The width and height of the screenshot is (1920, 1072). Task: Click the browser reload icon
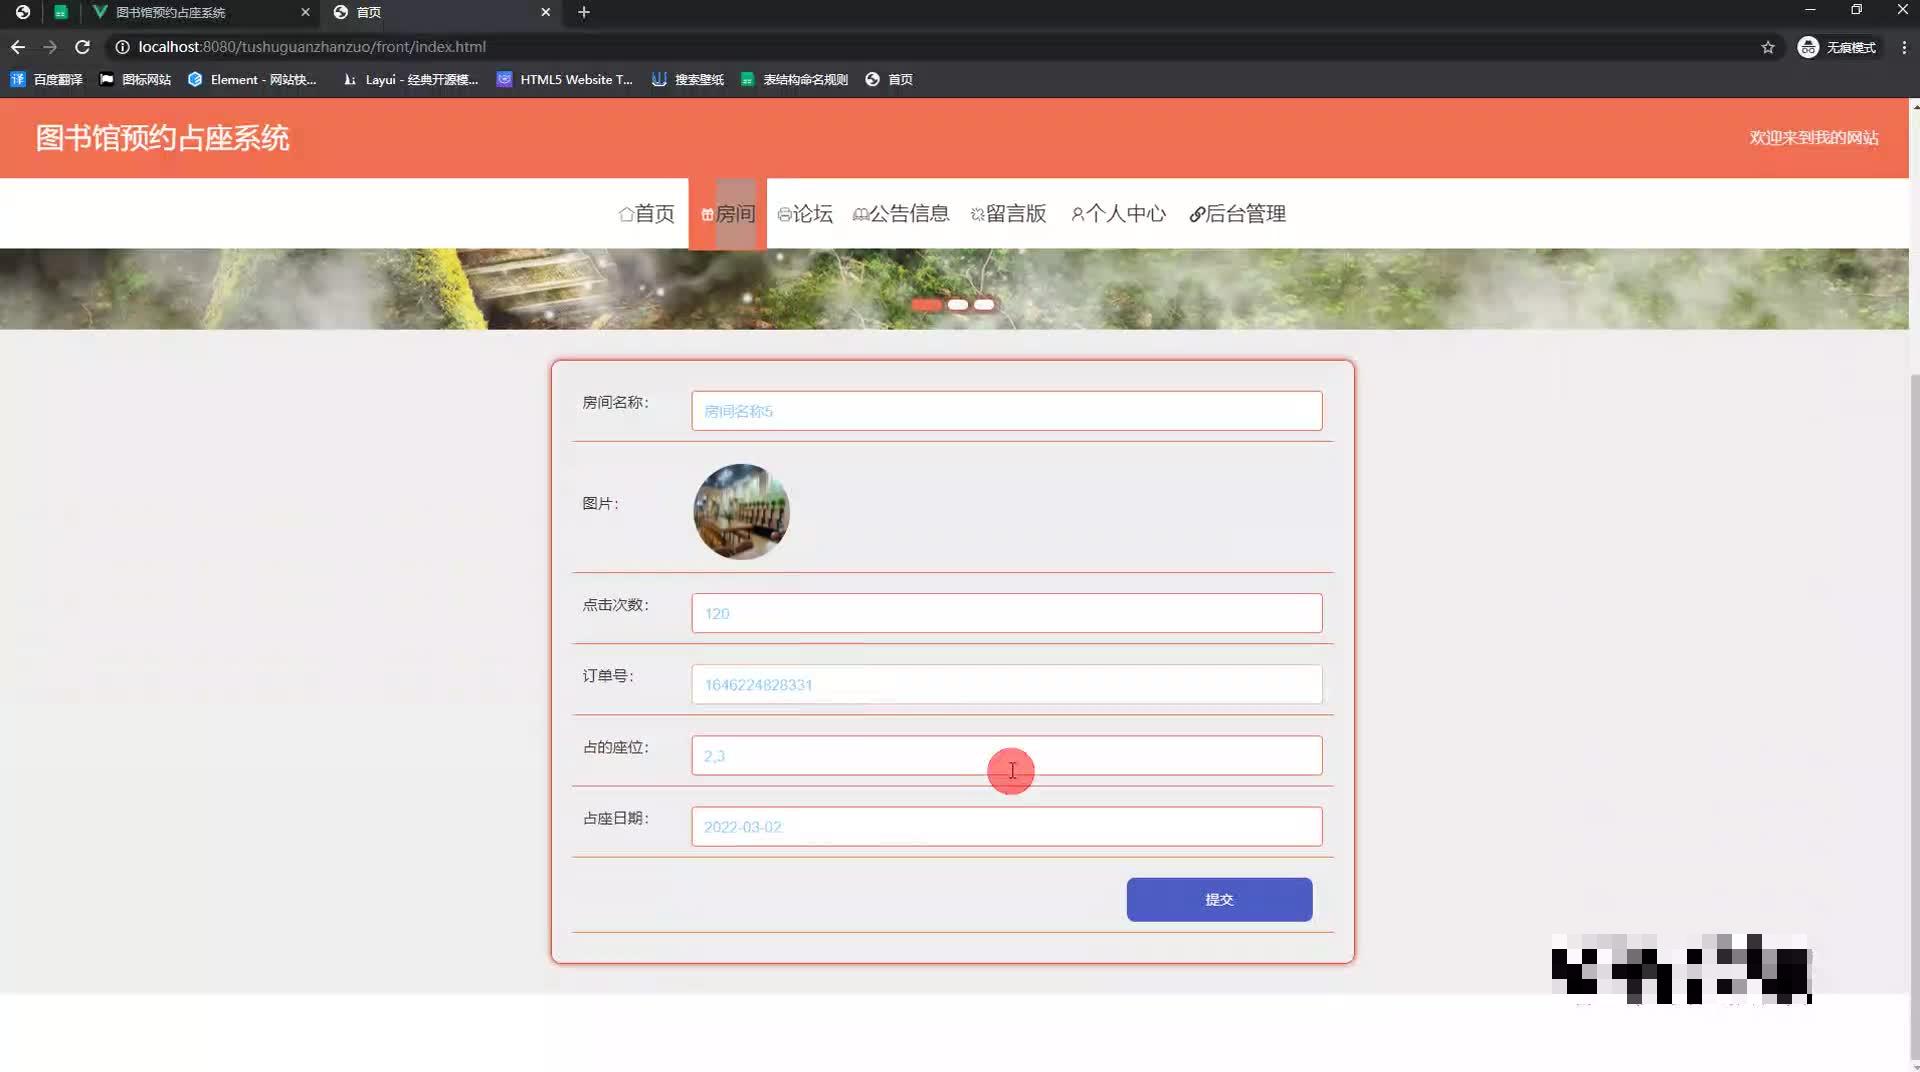[x=84, y=46]
